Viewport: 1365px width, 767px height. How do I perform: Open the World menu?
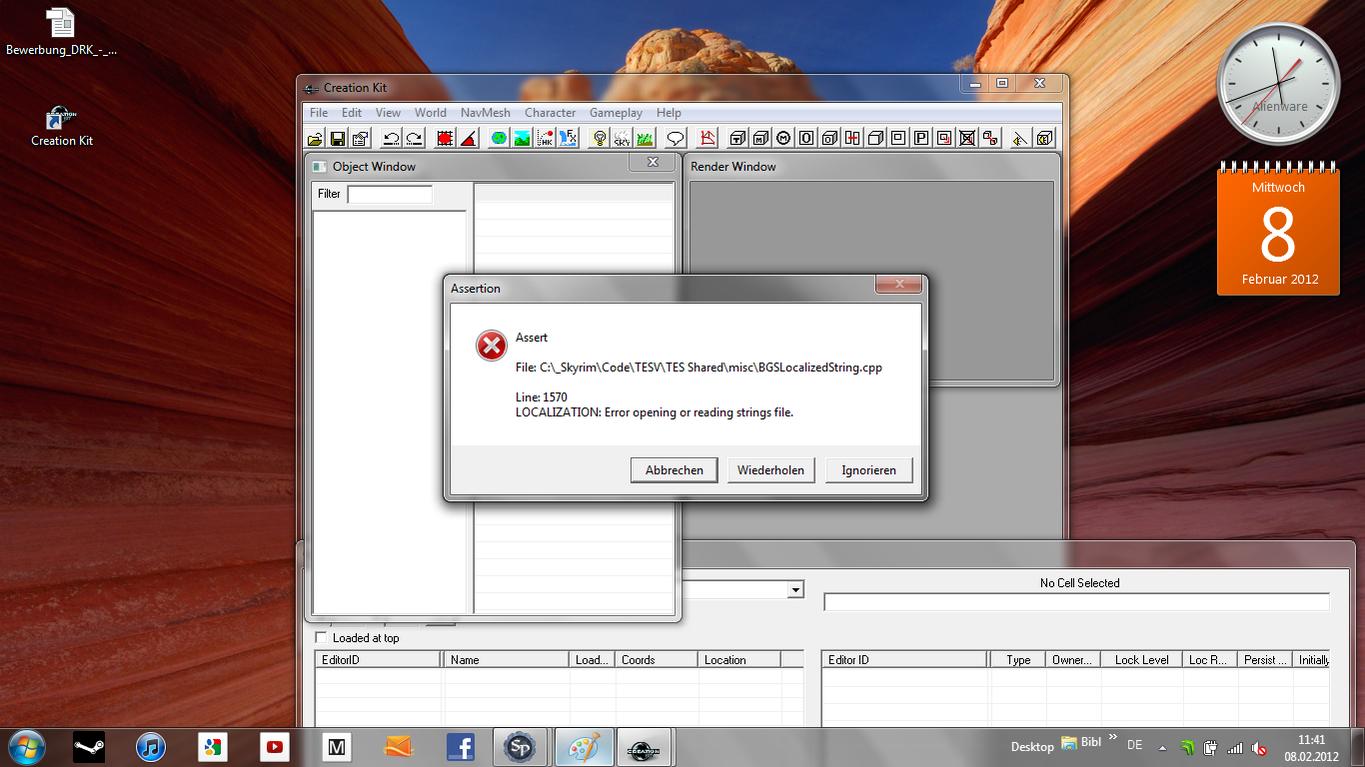430,113
